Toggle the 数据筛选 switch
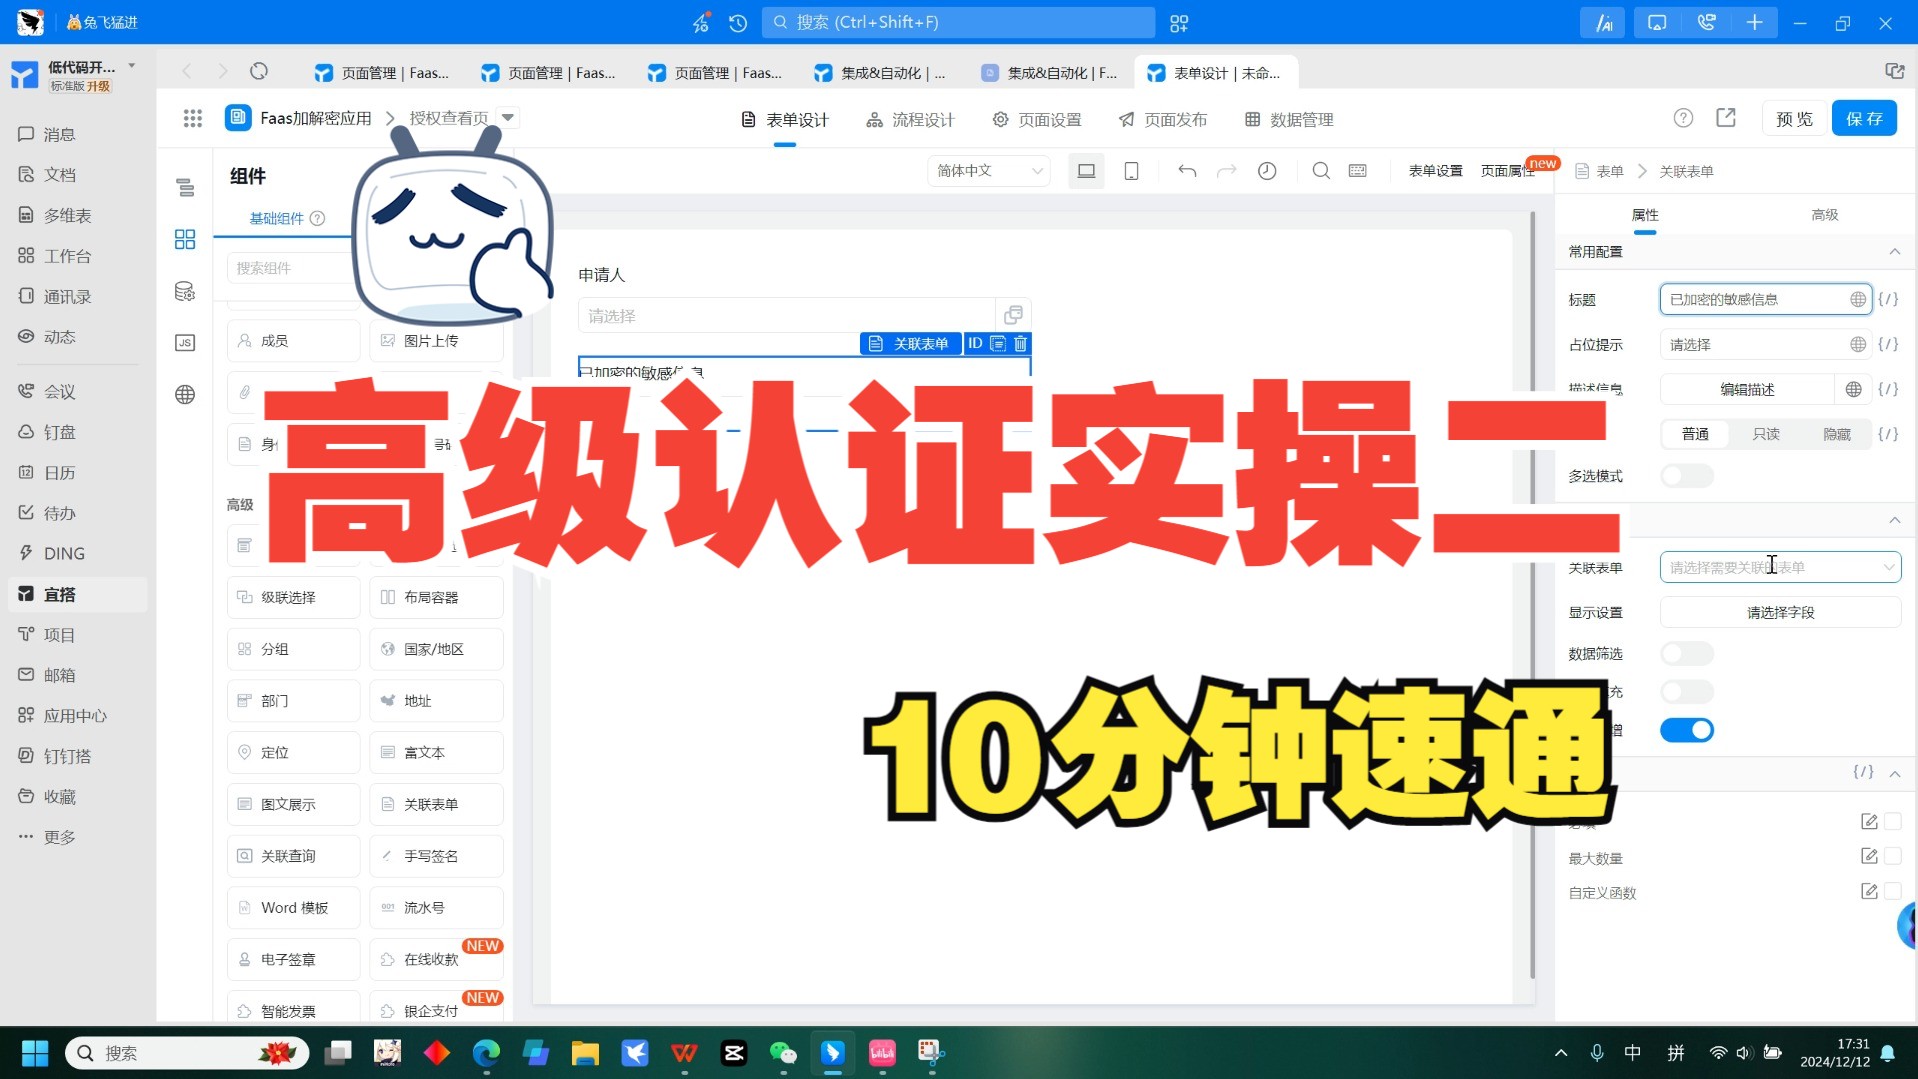The height and width of the screenshot is (1079, 1918). pyautogui.click(x=1687, y=654)
